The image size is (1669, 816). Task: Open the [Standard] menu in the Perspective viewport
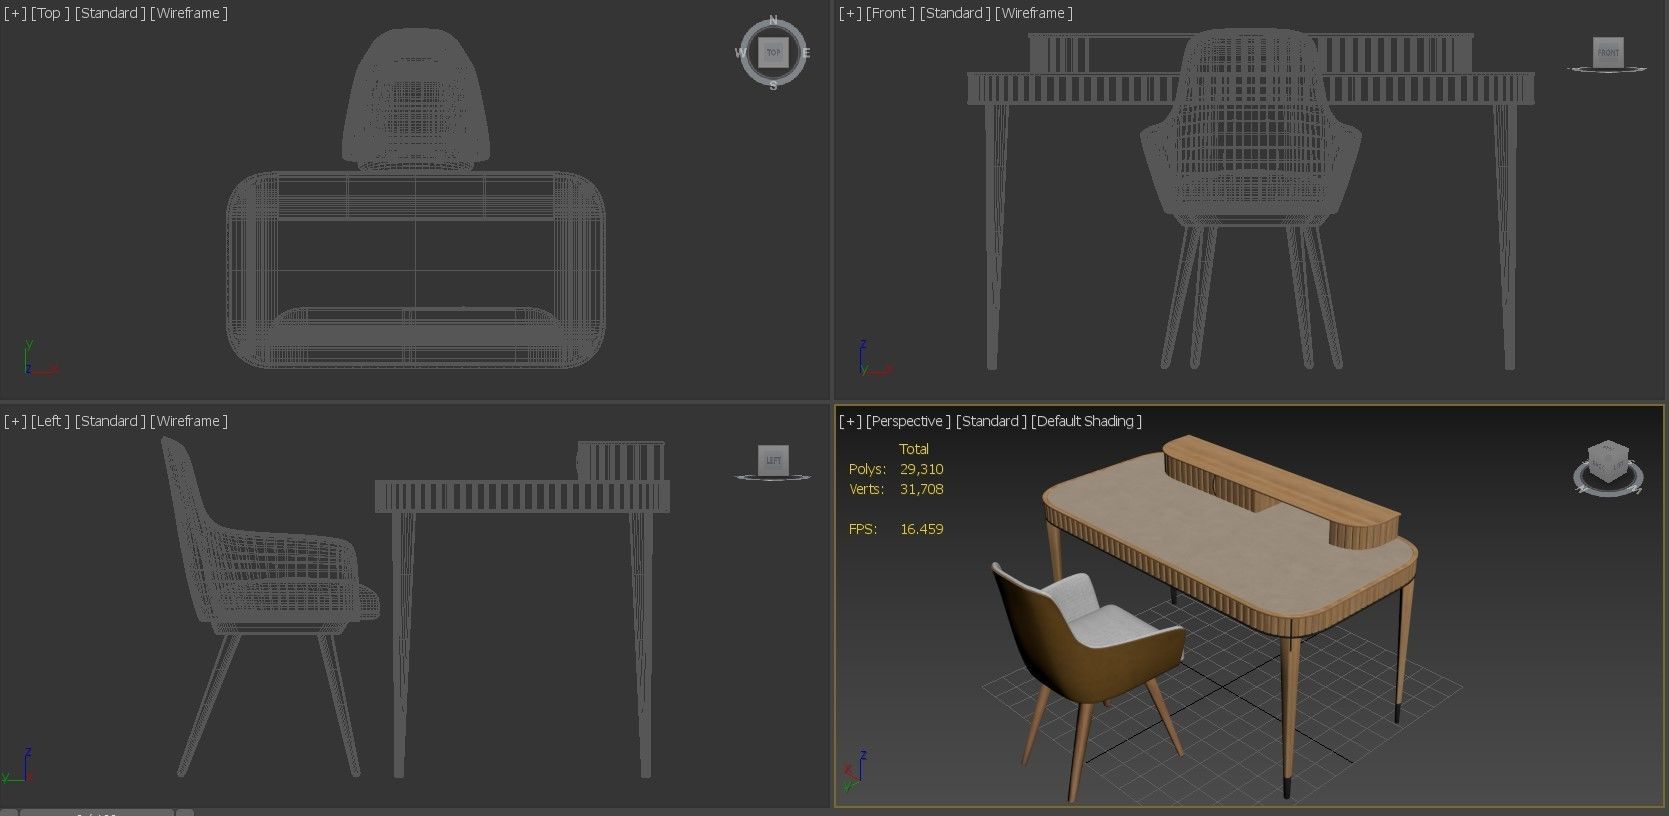(x=991, y=421)
